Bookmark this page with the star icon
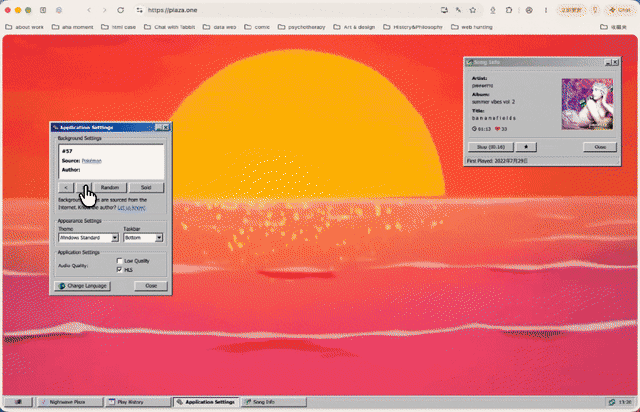This screenshot has height=412, width=640. tap(473, 10)
